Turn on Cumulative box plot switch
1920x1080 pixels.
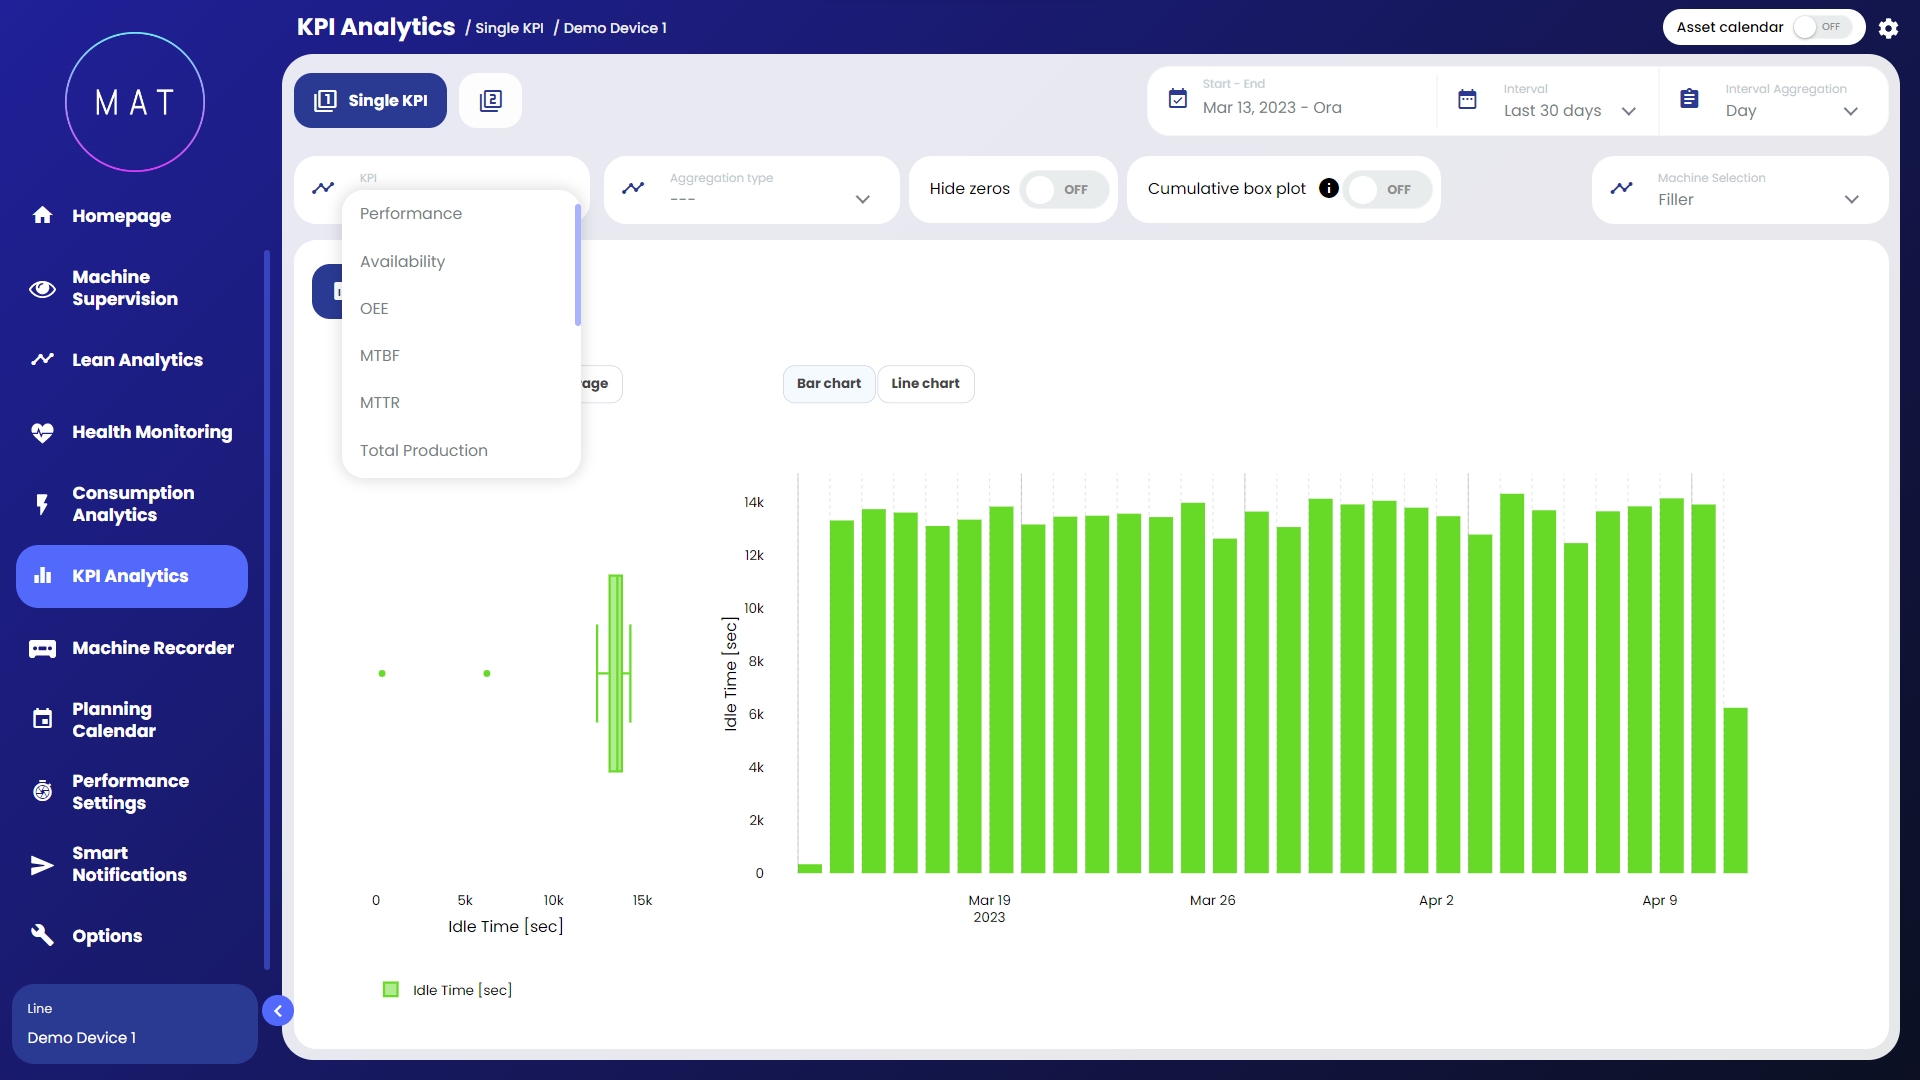[x=1385, y=189]
